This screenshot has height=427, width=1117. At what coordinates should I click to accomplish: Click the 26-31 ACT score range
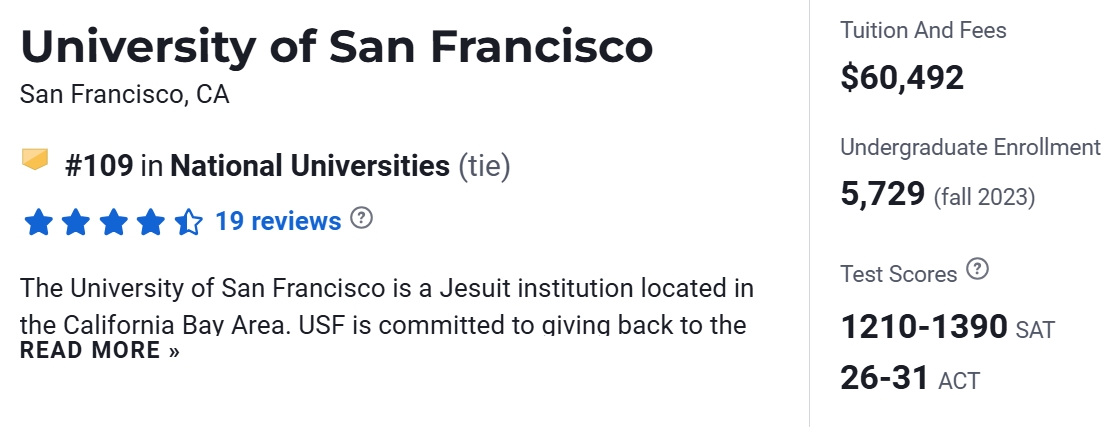[885, 378]
